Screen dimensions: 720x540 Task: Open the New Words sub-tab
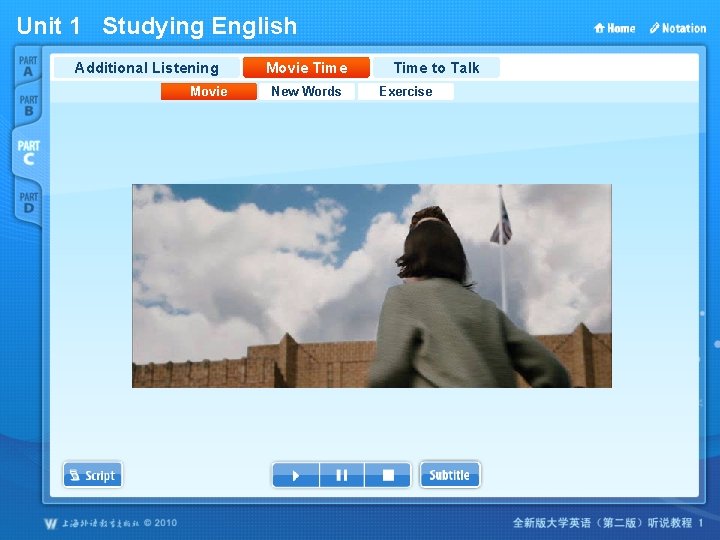[x=306, y=91]
